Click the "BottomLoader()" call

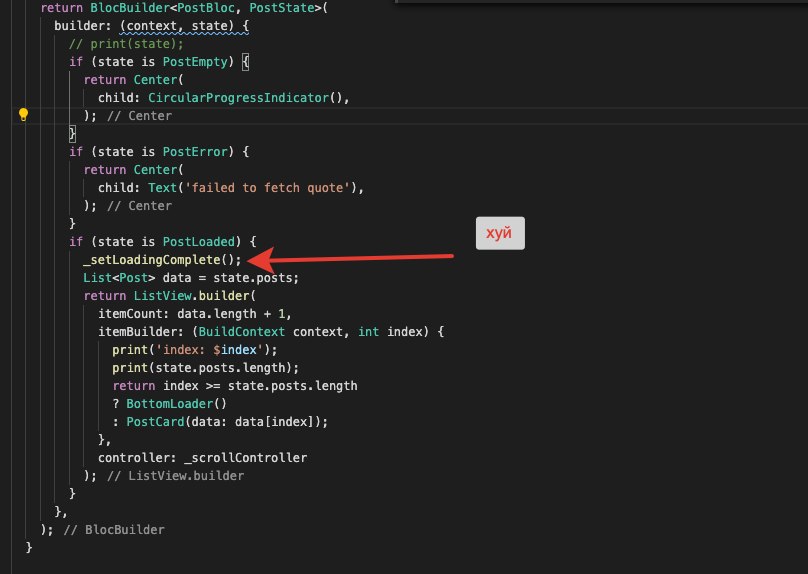(176, 403)
